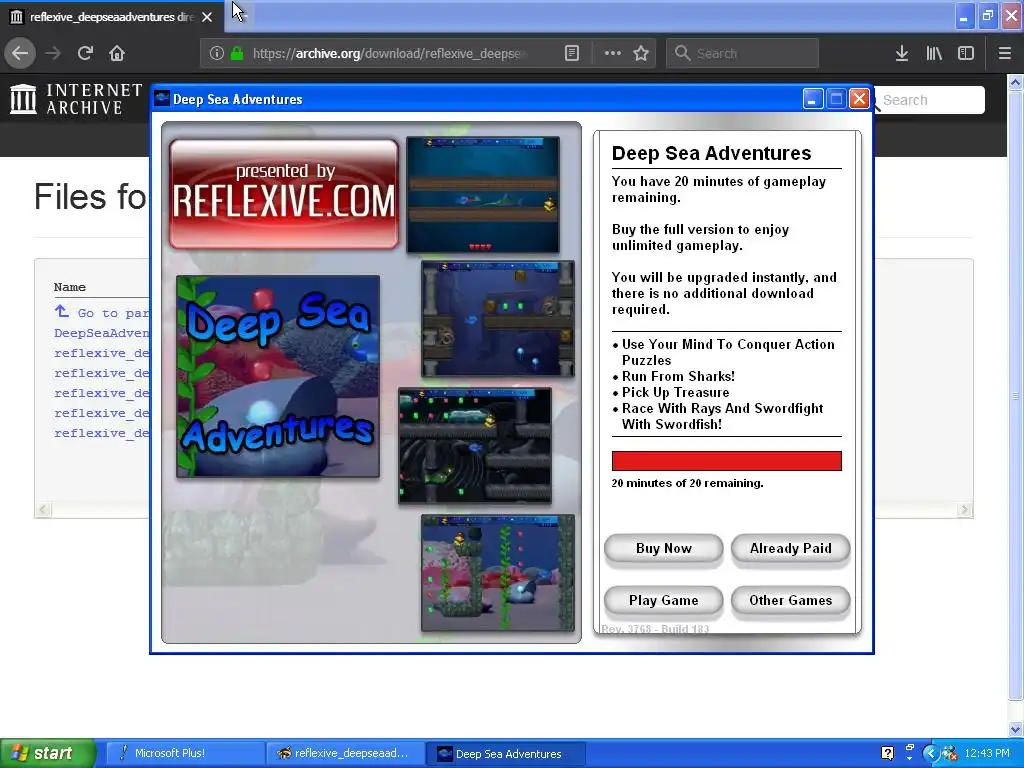Select the top shark tunnel screenshot
Viewport: 1024px width, 768px height.
(x=483, y=195)
